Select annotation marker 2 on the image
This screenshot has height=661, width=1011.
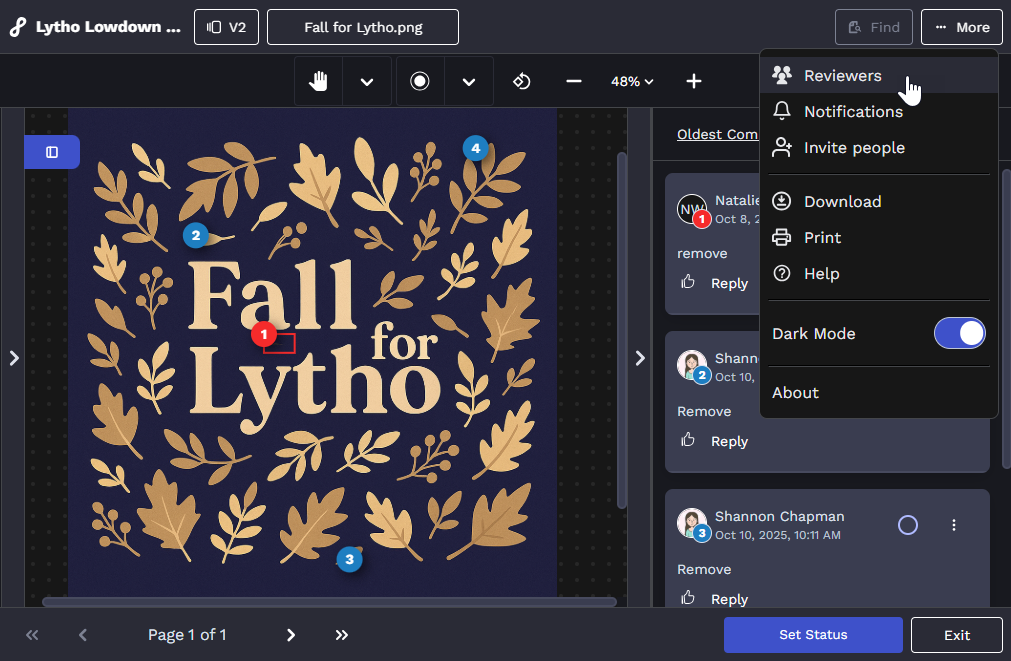[195, 235]
